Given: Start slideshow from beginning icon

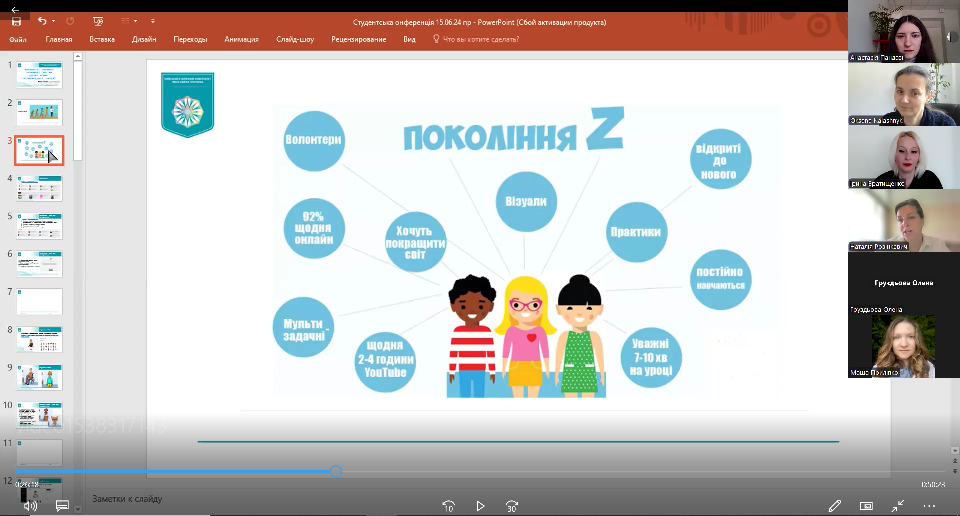Looking at the screenshot, I should (x=97, y=21).
